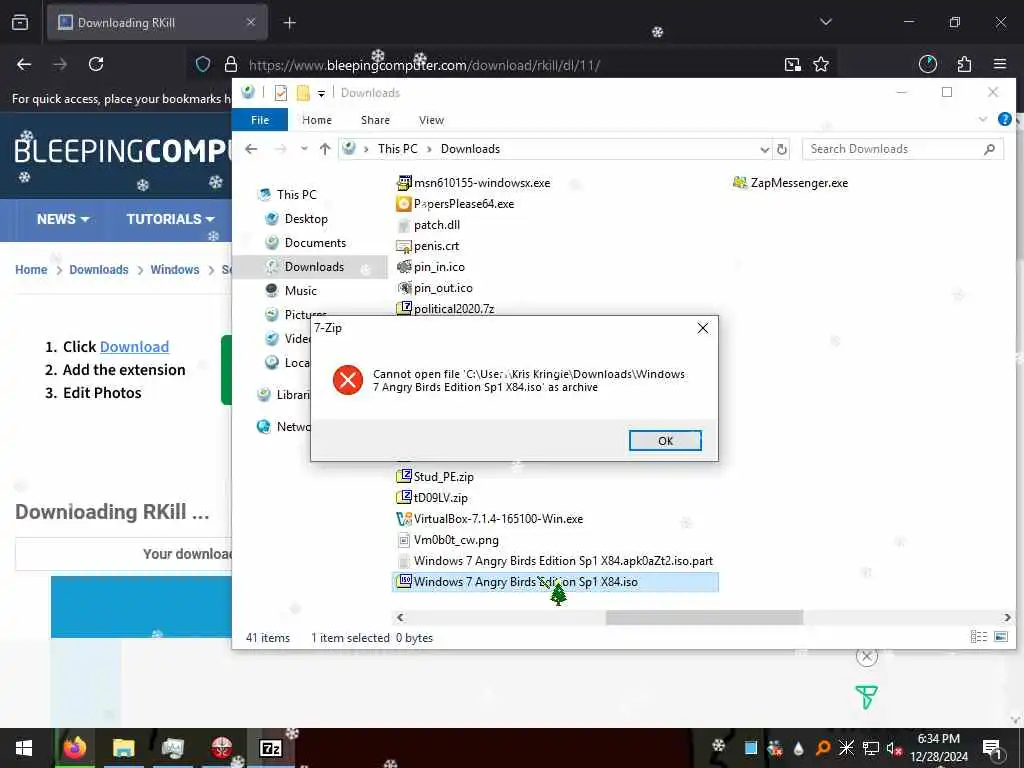Viewport: 1024px width, 768px height.
Task: Switch to details view layout icon
Action: (x=978, y=637)
